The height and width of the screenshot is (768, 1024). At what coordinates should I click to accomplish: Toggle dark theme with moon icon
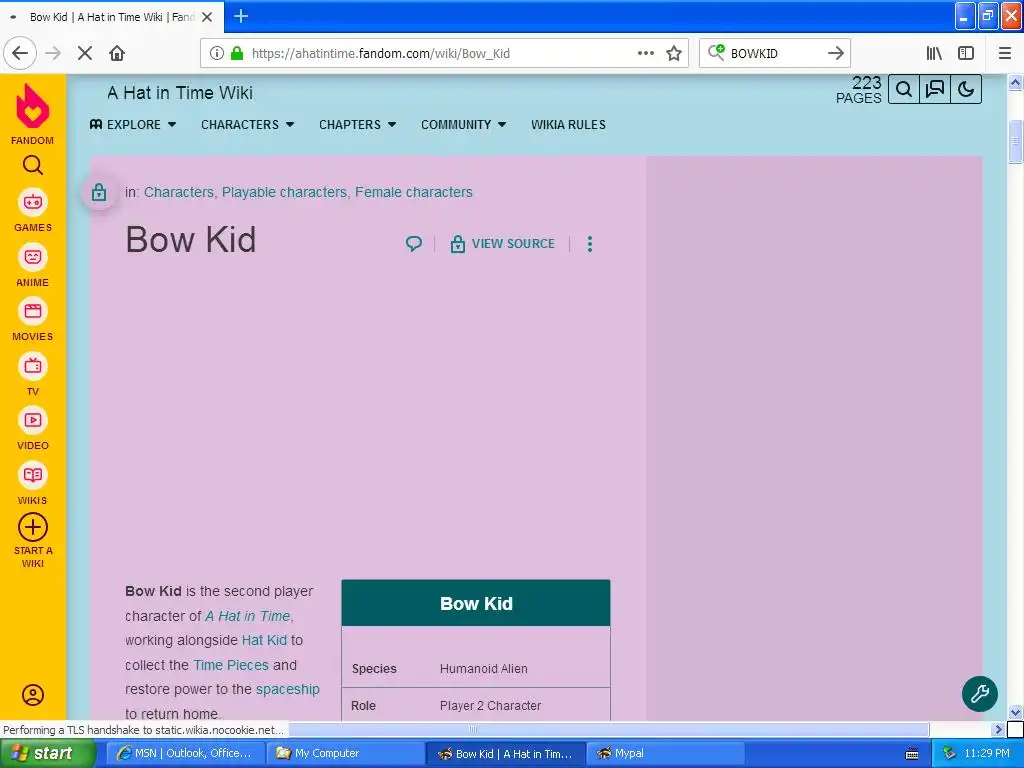pos(966,89)
